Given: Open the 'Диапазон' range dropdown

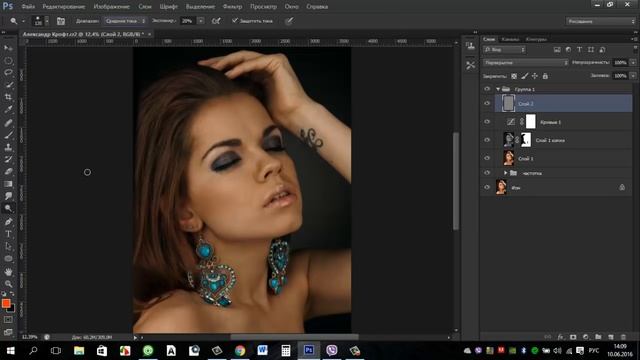Looking at the screenshot, I should coord(125,21).
